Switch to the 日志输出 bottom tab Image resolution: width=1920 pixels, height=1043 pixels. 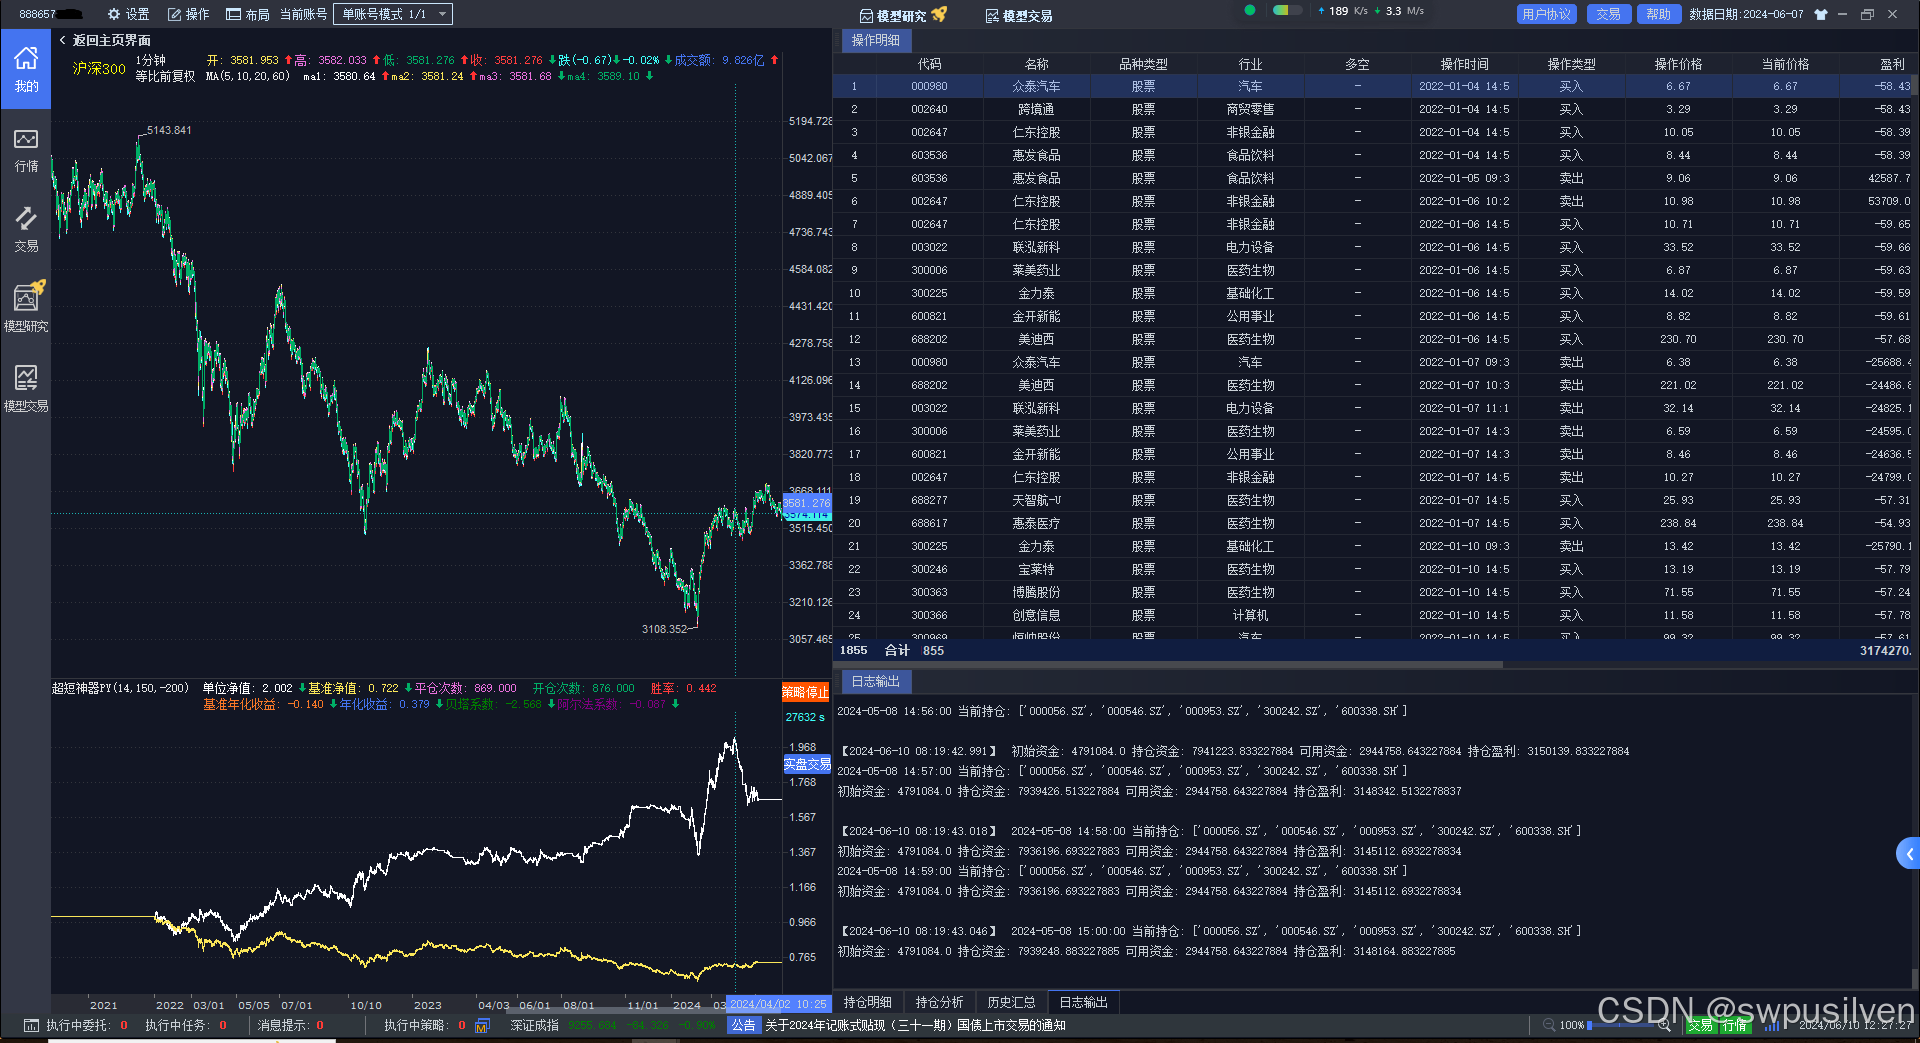click(1083, 1002)
